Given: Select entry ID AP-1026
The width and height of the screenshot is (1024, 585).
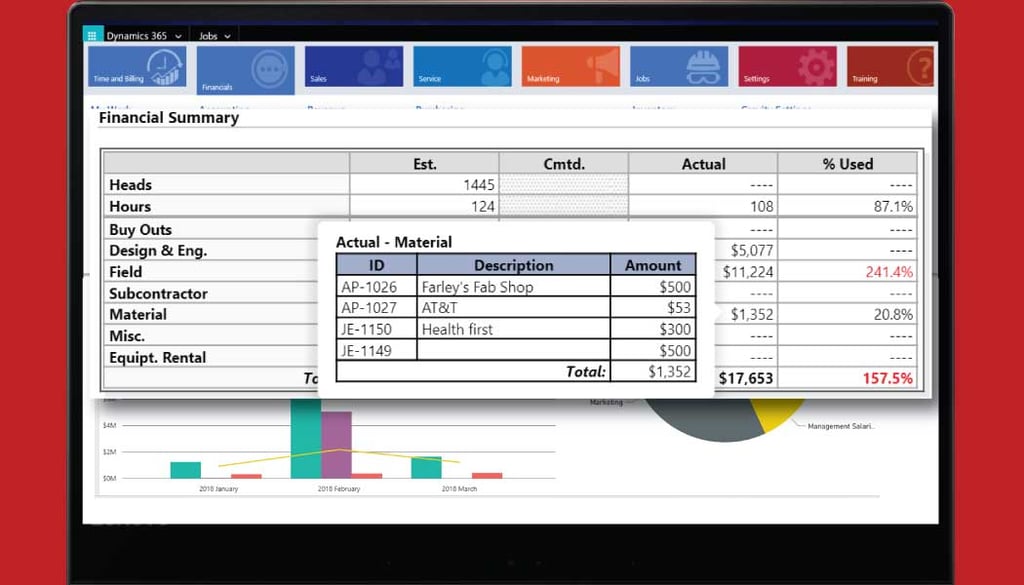Looking at the screenshot, I should coord(369,287).
